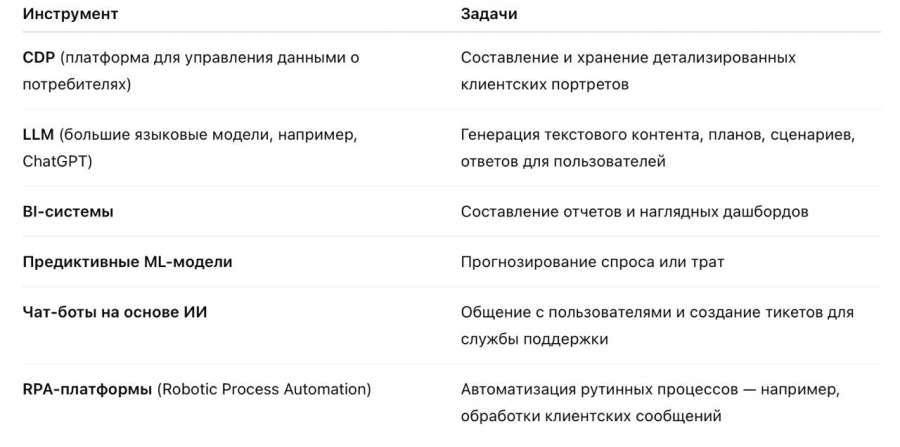Select the bold "CDP" term

[x=39, y=58]
